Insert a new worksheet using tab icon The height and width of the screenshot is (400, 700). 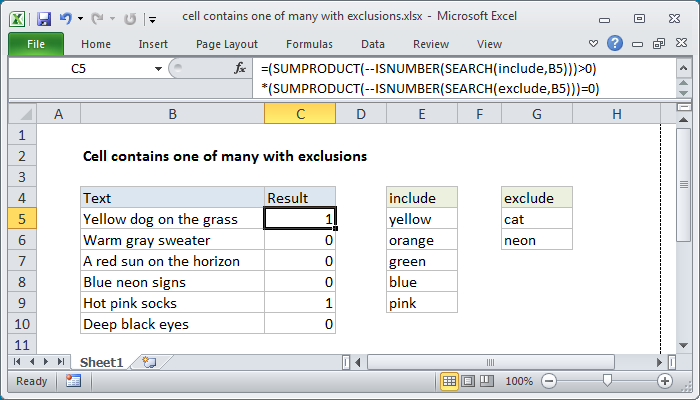(x=149, y=361)
